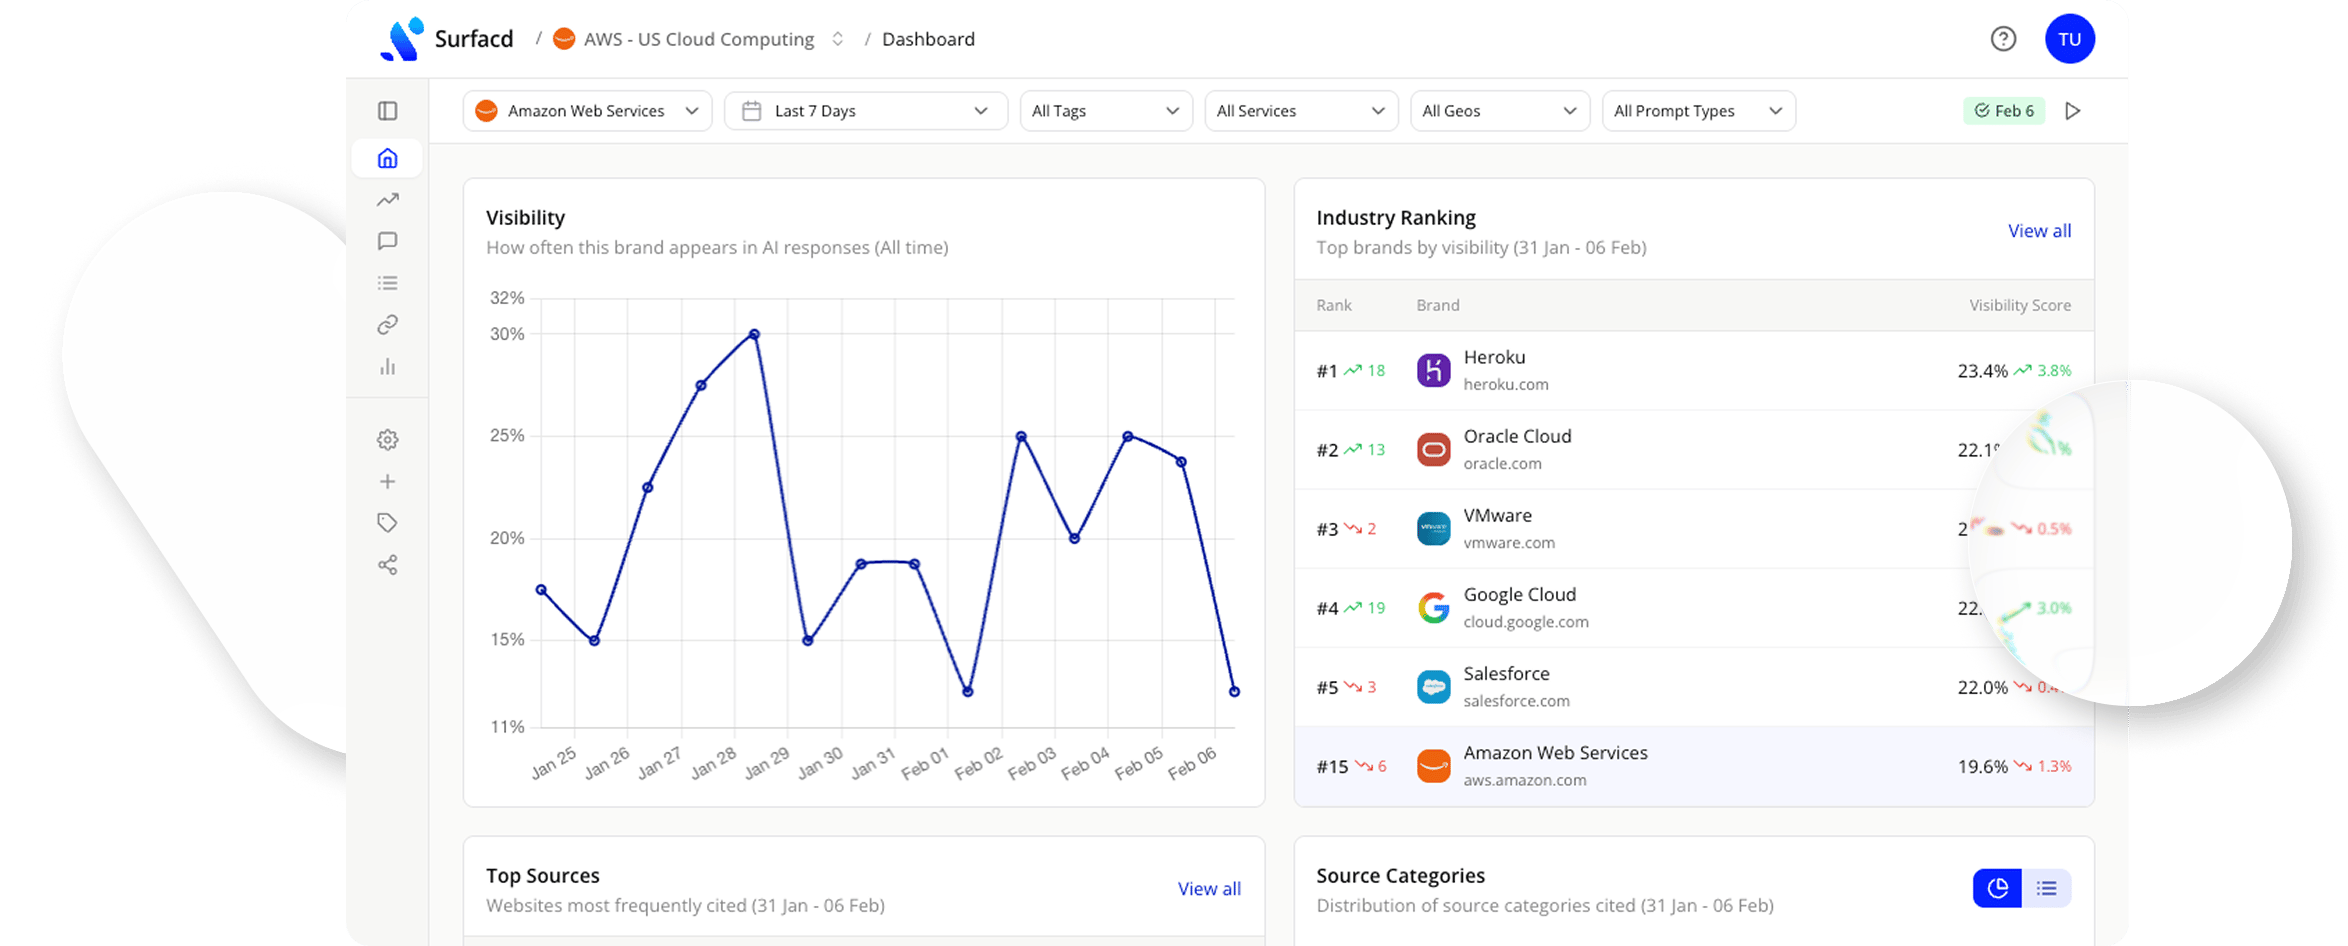This screenshot has width=2348, height=946.
Task: Click the salesforce.com domain text
Action: (x=1517, y=701)
